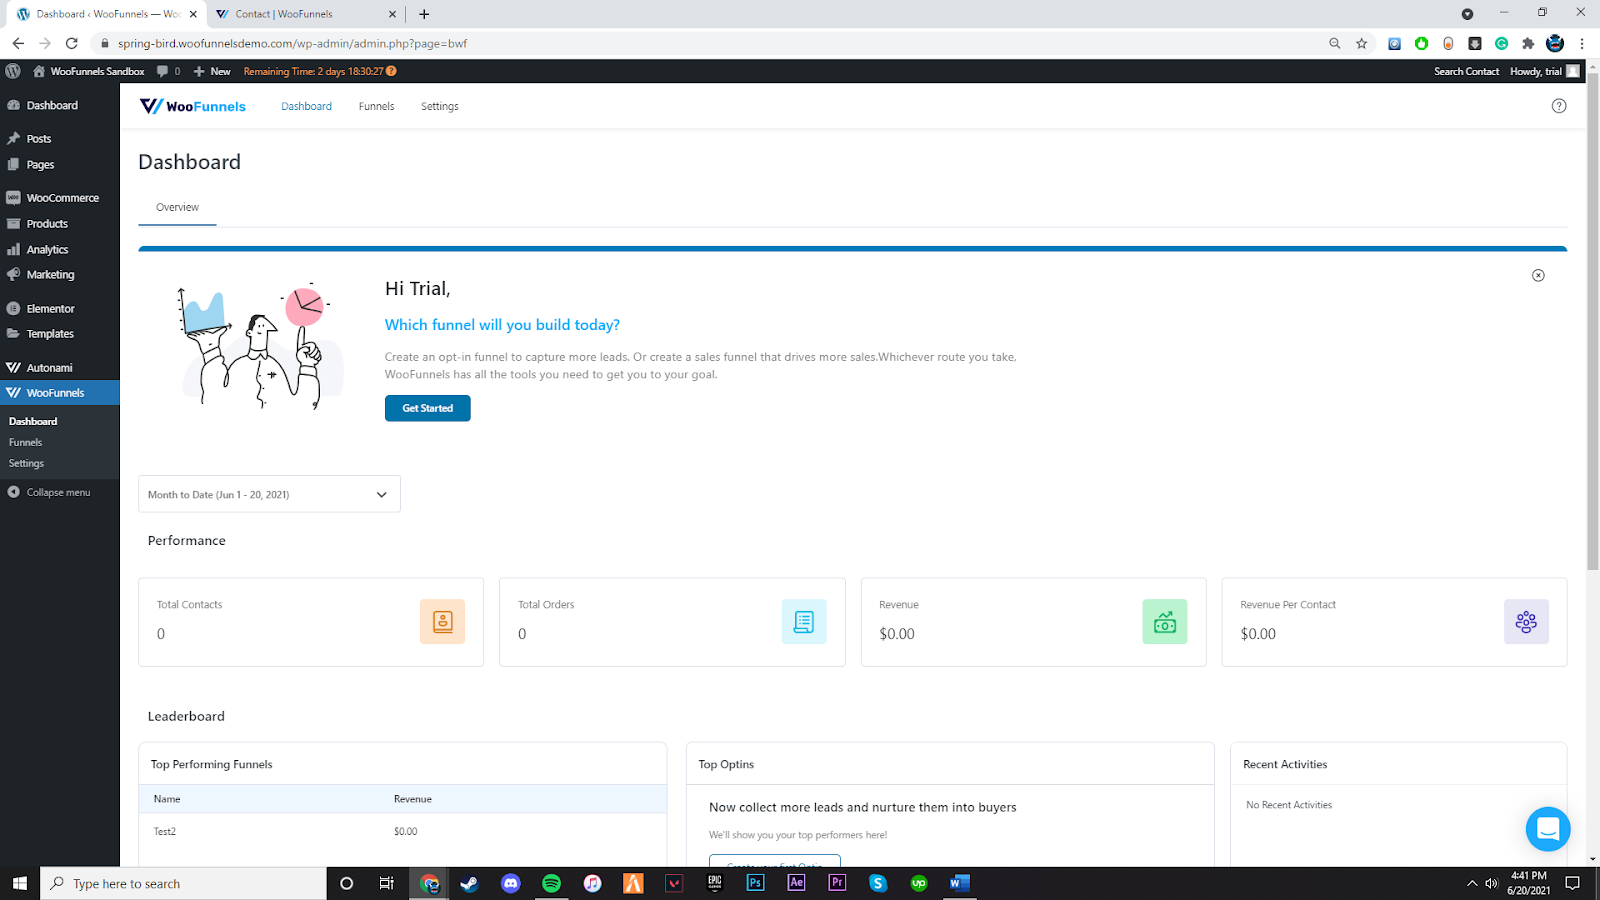Open Task View on the taskbar
The image size is (1600, 900).
(x=387, y=883)
